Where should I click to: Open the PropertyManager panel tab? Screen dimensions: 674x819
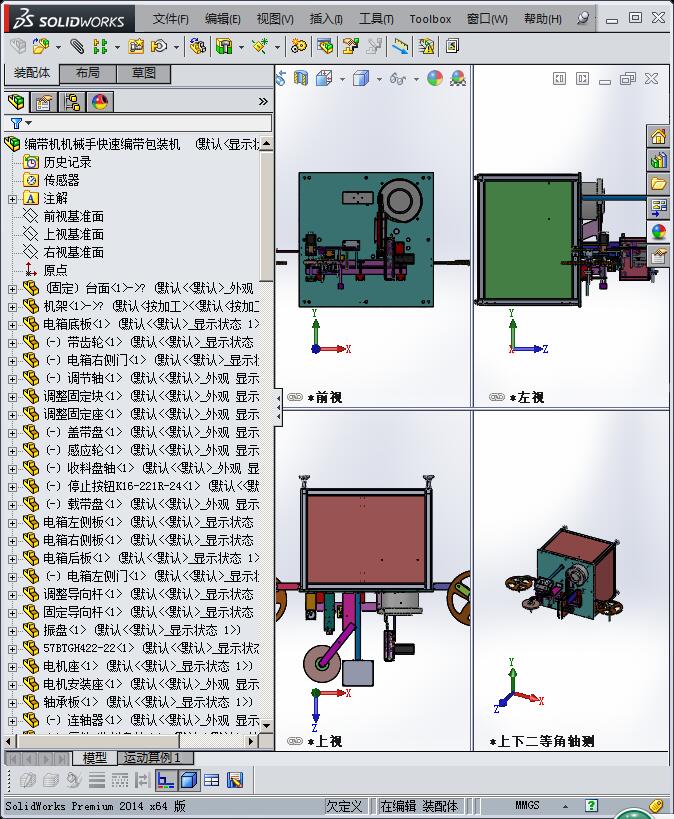point(43,102)
